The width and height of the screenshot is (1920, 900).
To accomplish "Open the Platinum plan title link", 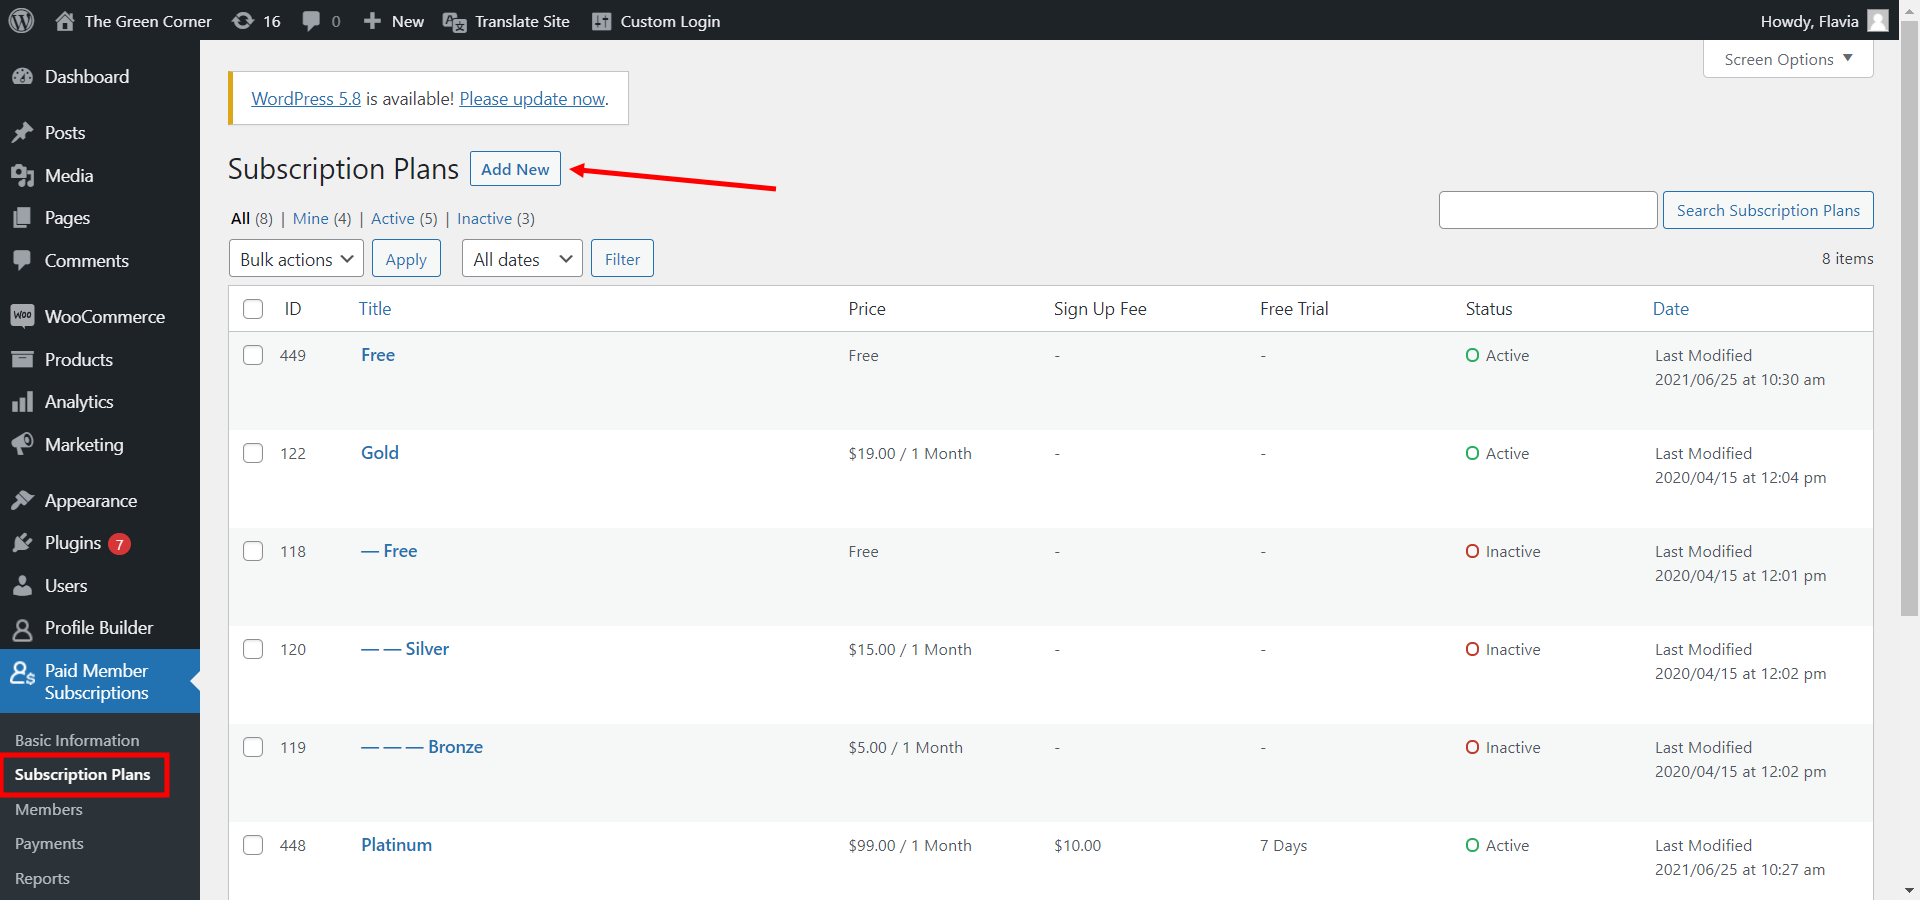I will pyautogui.click(x=397, y=845).
